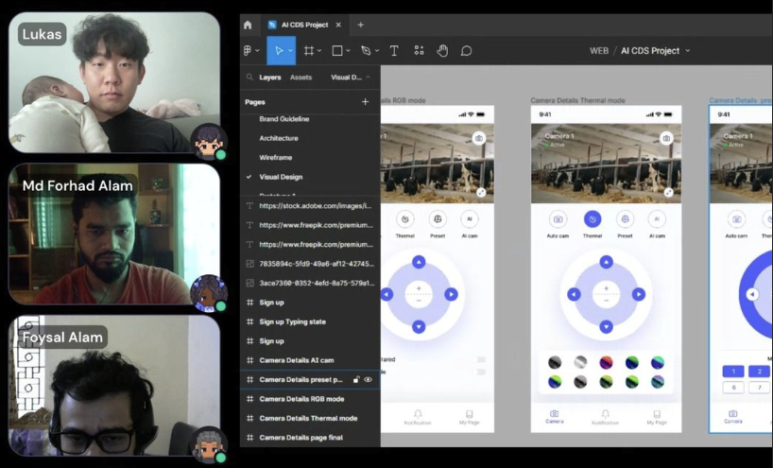Viewport: 773px width, 468px height.
Task: Switch to the AI CDS Project tab
Action: pyautogui.click(x=304, y=25)
